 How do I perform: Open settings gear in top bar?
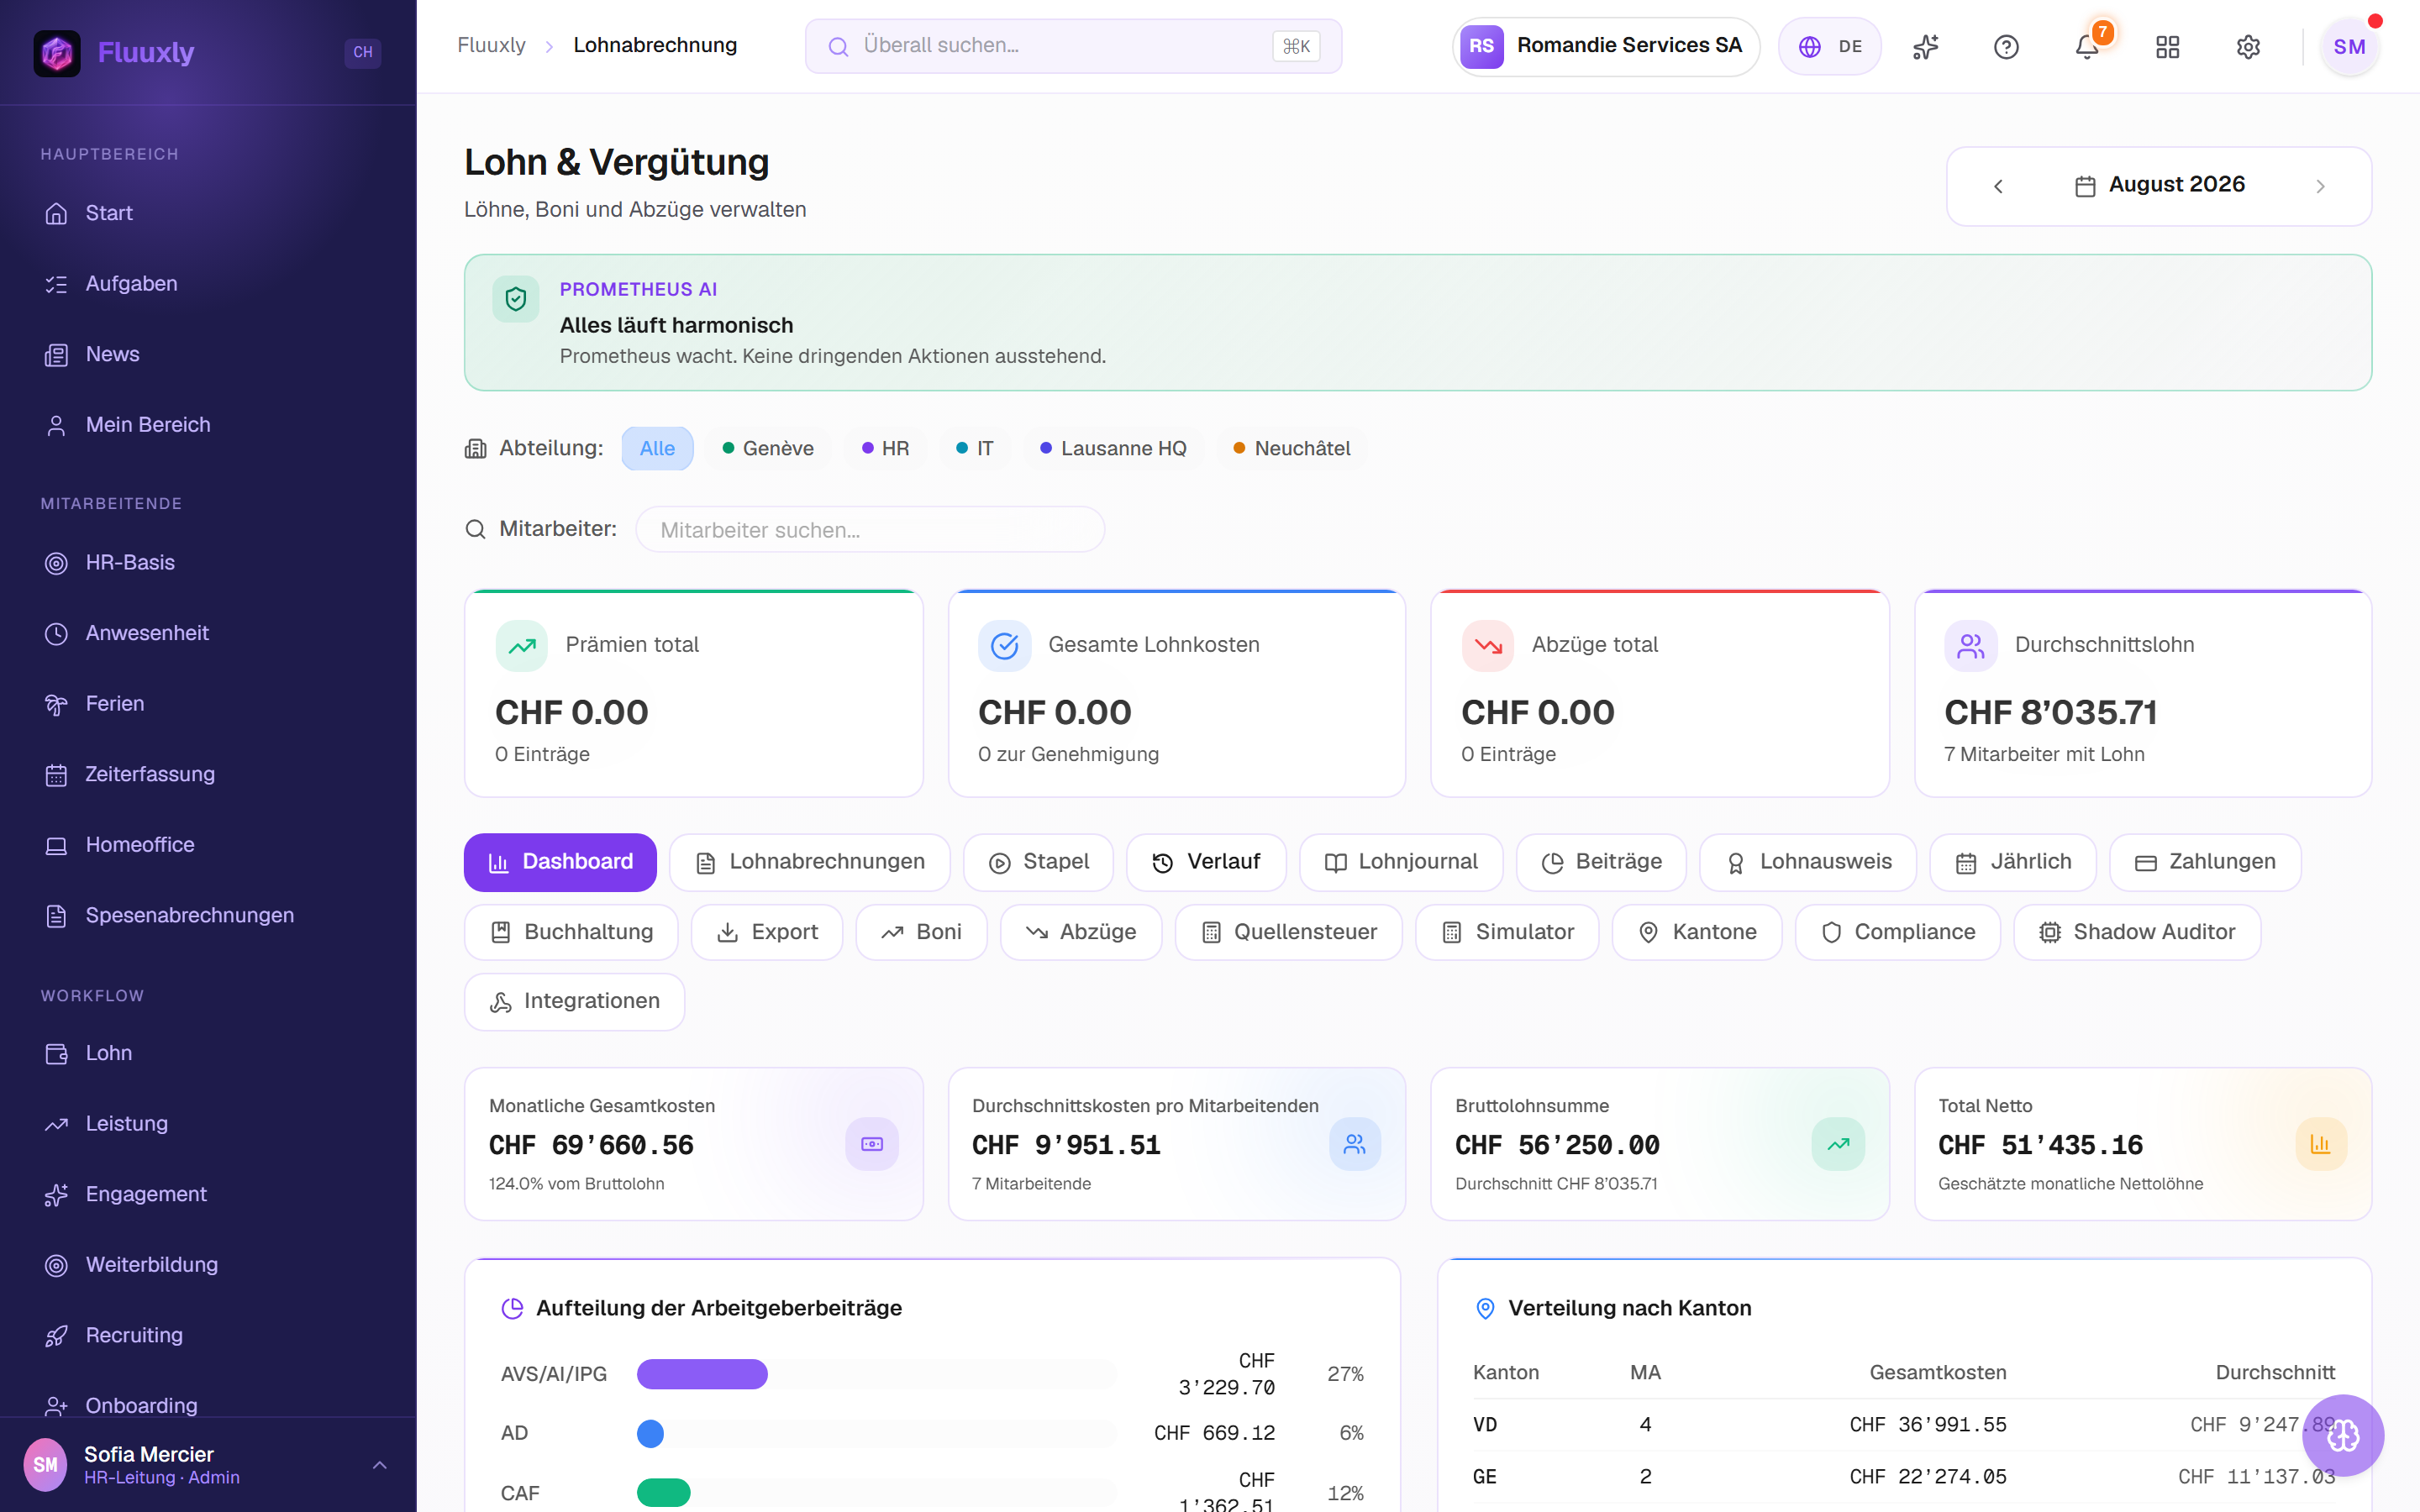(2248, 47)
